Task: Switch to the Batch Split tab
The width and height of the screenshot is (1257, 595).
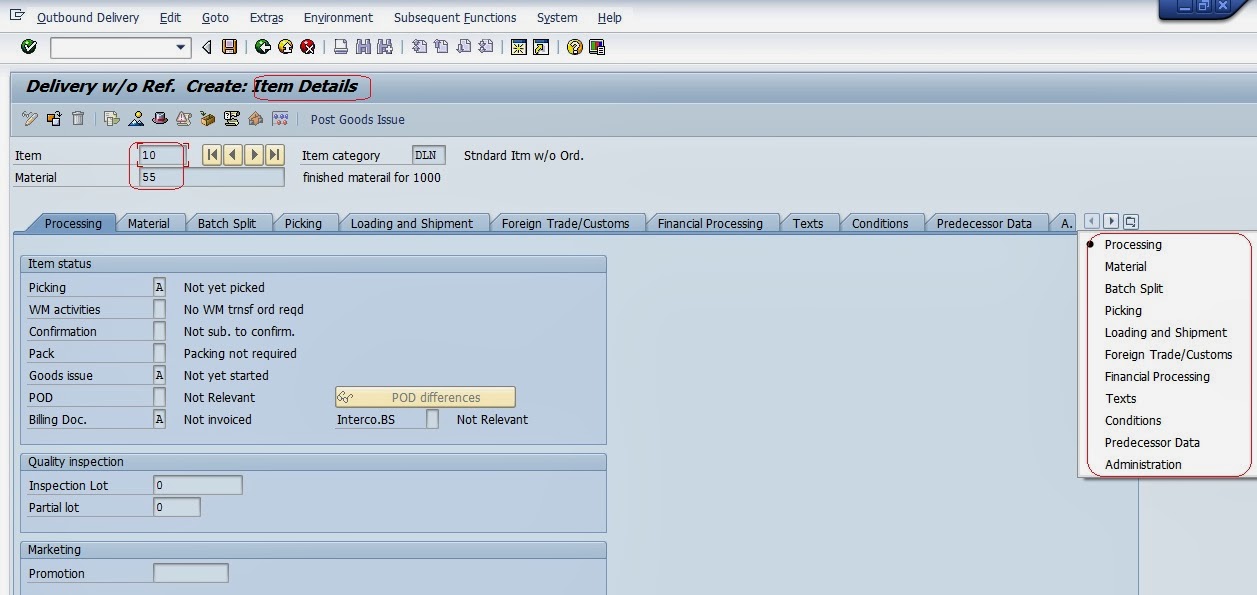Action: point(227,223)
